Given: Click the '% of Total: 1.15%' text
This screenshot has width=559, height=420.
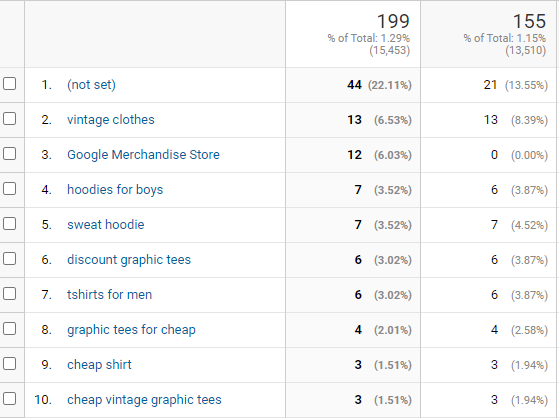Looking at the screenshot, I should coord(504,38).
